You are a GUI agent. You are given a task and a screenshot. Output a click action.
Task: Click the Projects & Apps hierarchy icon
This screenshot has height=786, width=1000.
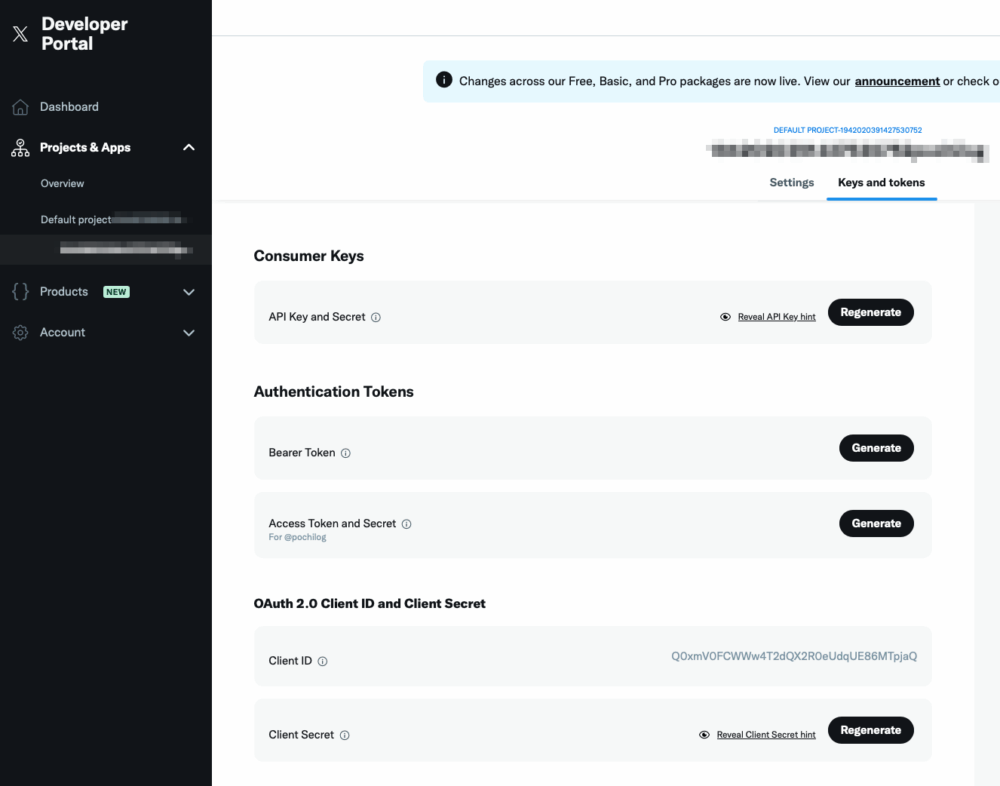(x=20, y=148)
